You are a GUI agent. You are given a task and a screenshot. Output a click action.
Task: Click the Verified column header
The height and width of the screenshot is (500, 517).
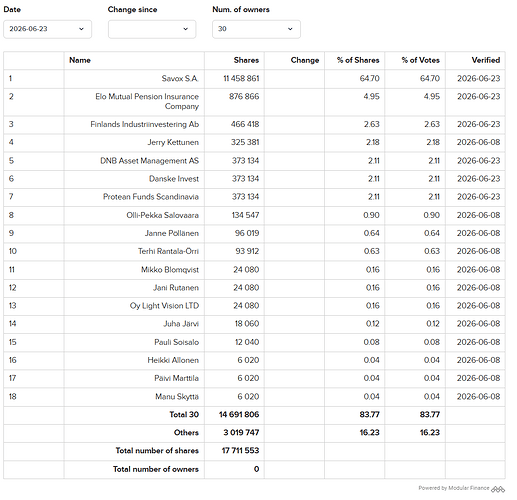pos(486,60)
